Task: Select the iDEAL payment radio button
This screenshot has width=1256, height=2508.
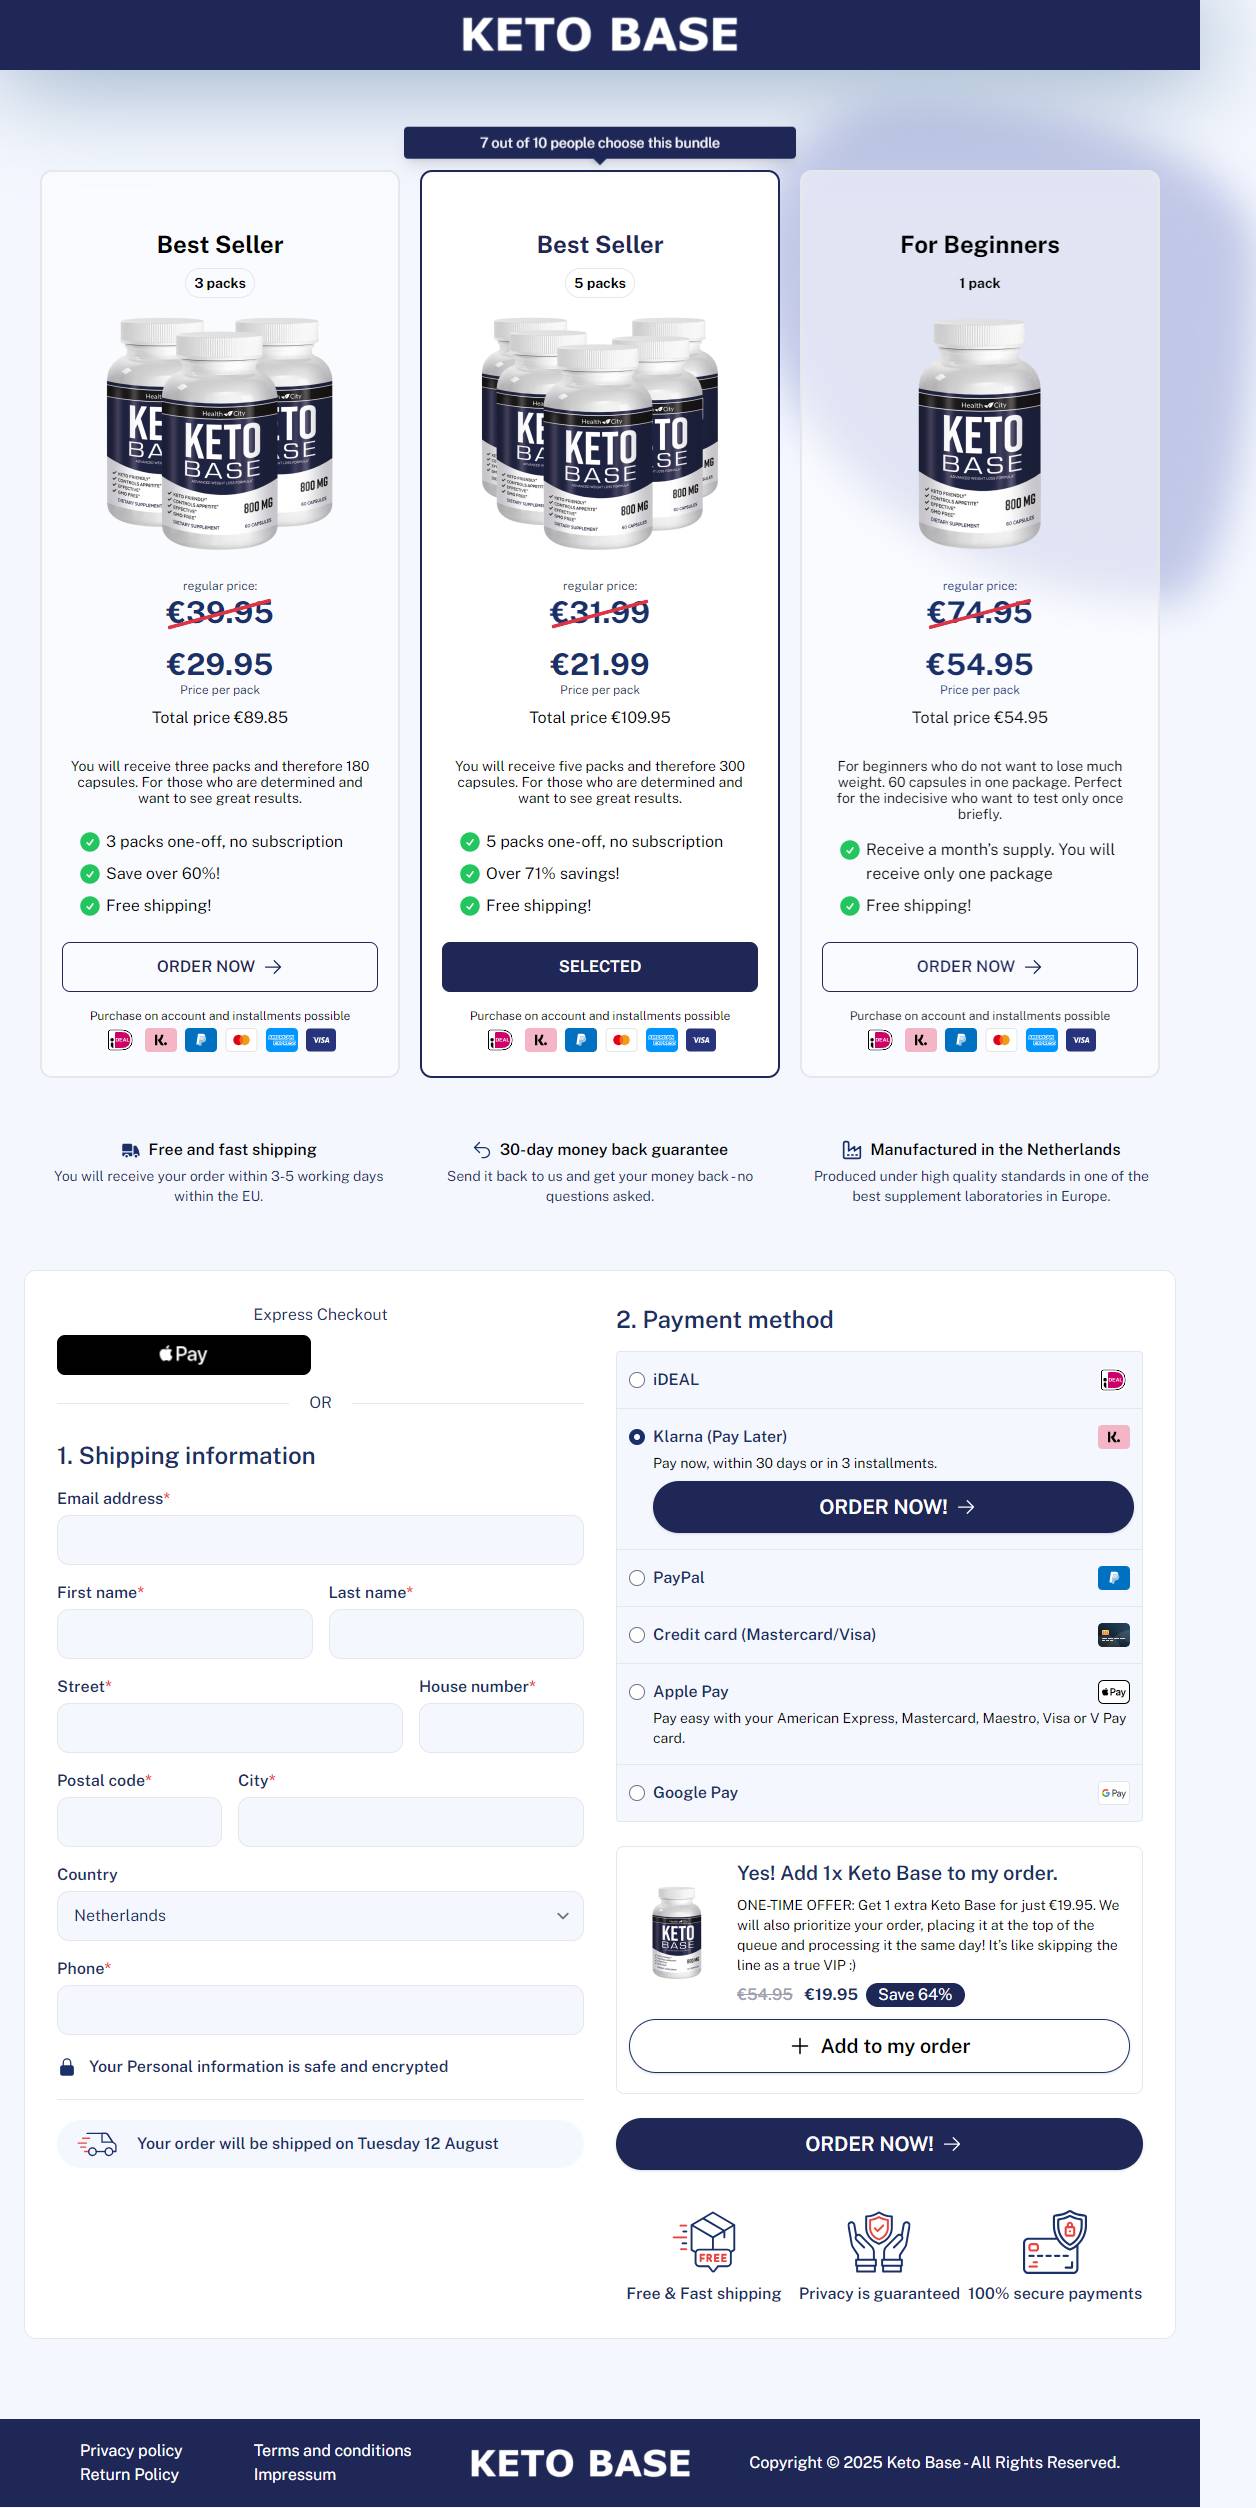Action: [x=637, y=1380]
